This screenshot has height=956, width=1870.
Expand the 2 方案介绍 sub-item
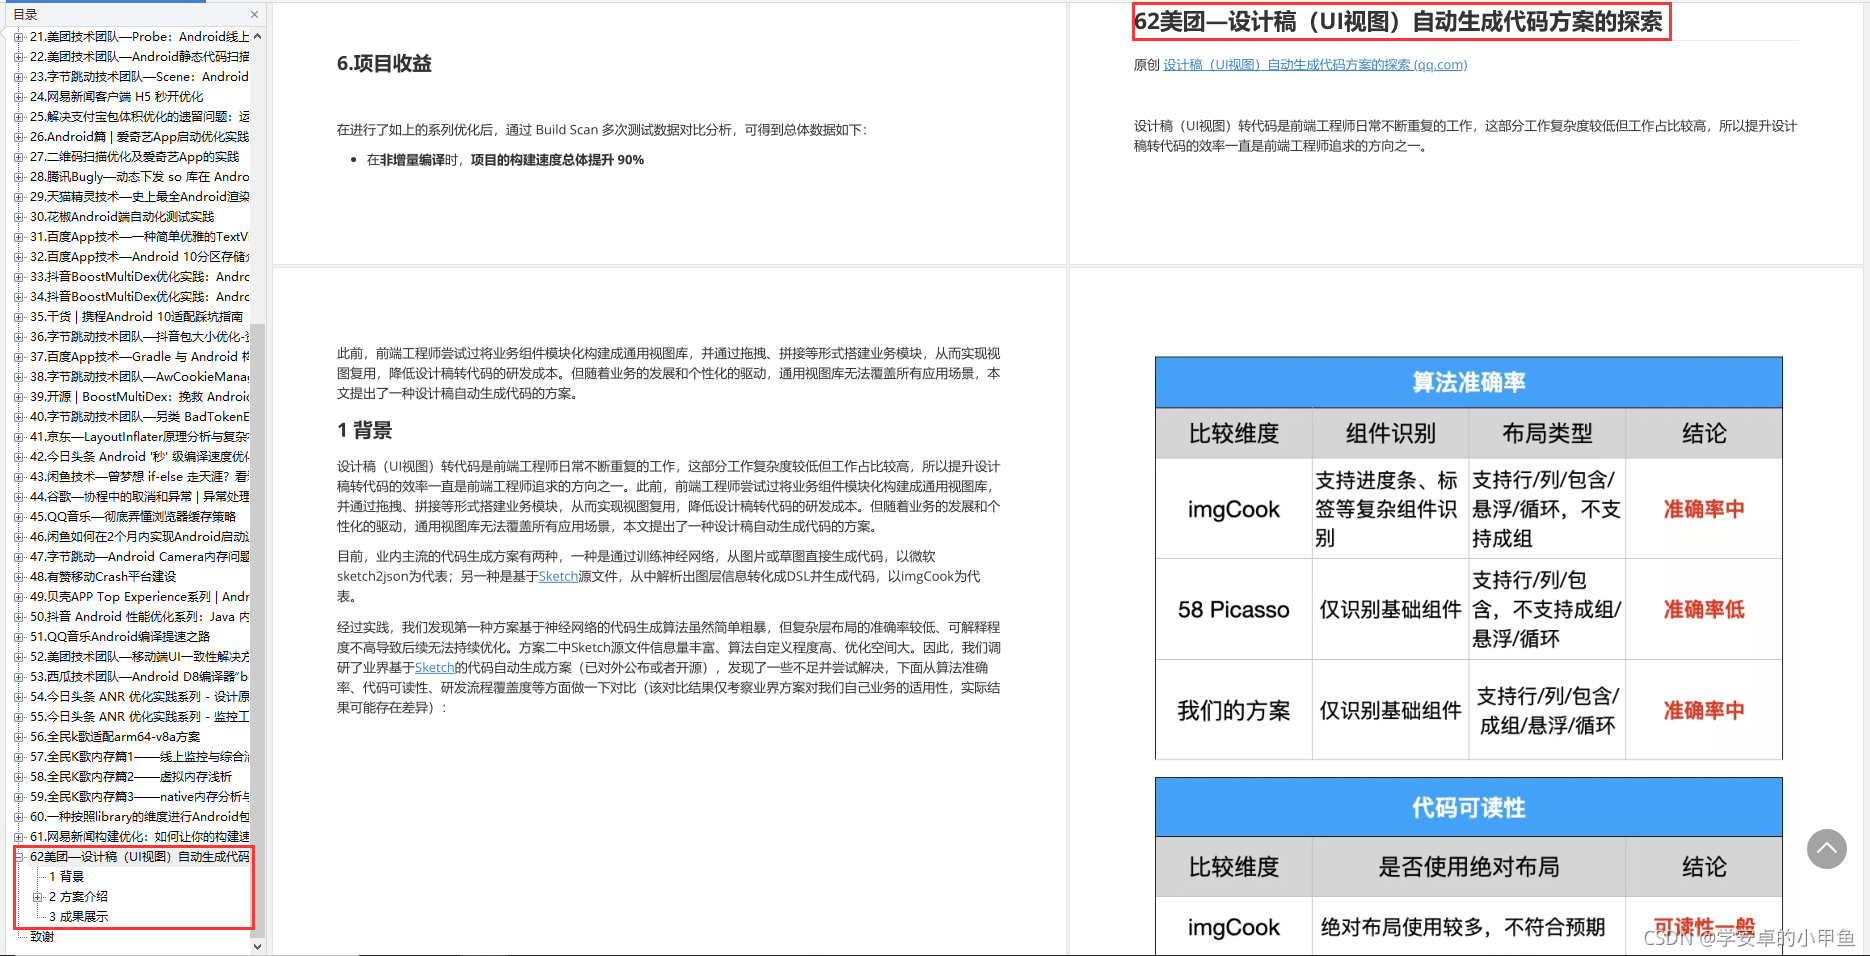point(38,897)
